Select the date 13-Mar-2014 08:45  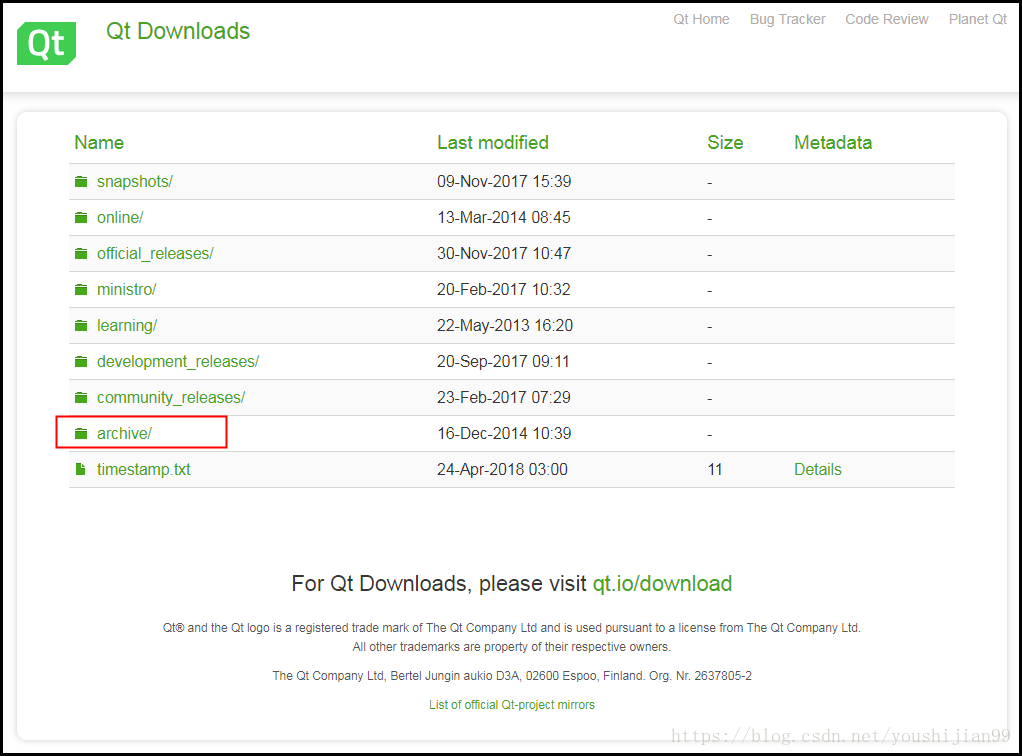(x=504, y=217)
